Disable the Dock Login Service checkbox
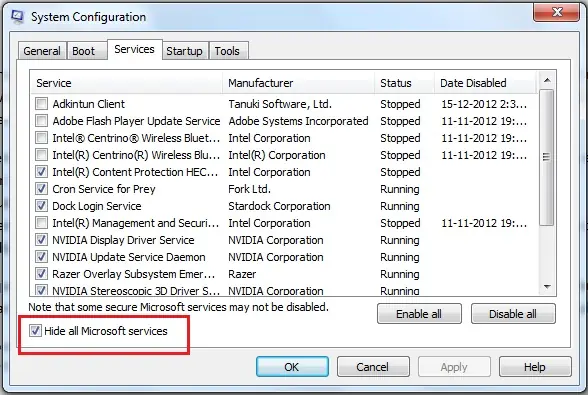Image resolution: width=588 pixels, height=395 pixels. point(41,206)
